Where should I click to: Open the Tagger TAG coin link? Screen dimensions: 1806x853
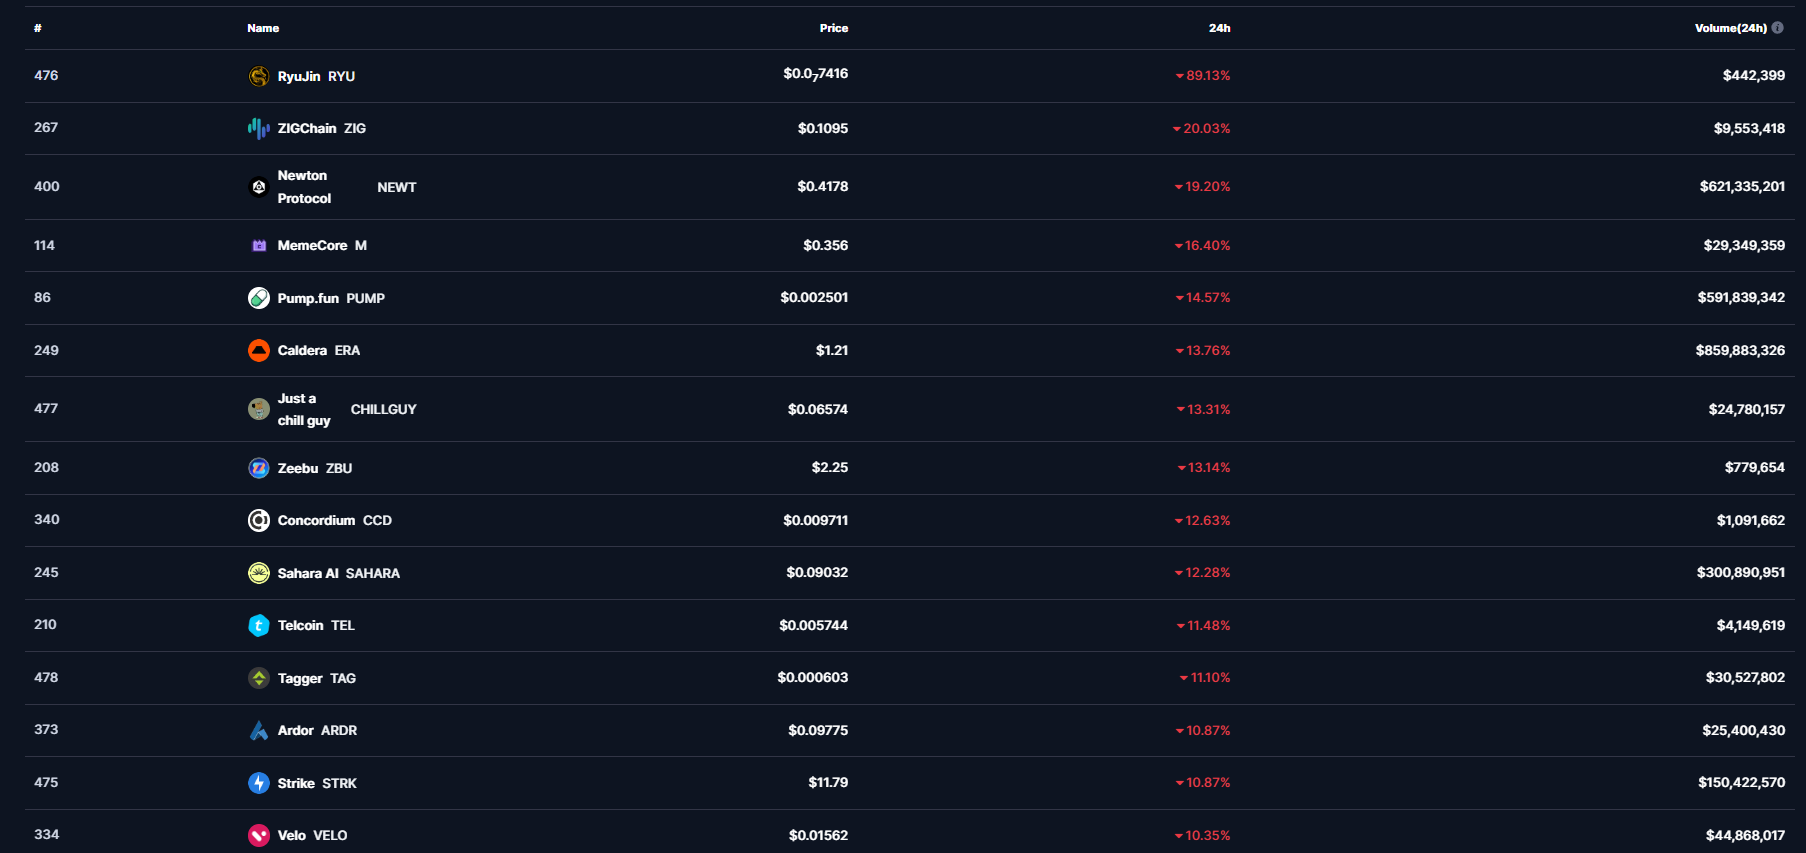pyautogui.click(x=300, y=678)
